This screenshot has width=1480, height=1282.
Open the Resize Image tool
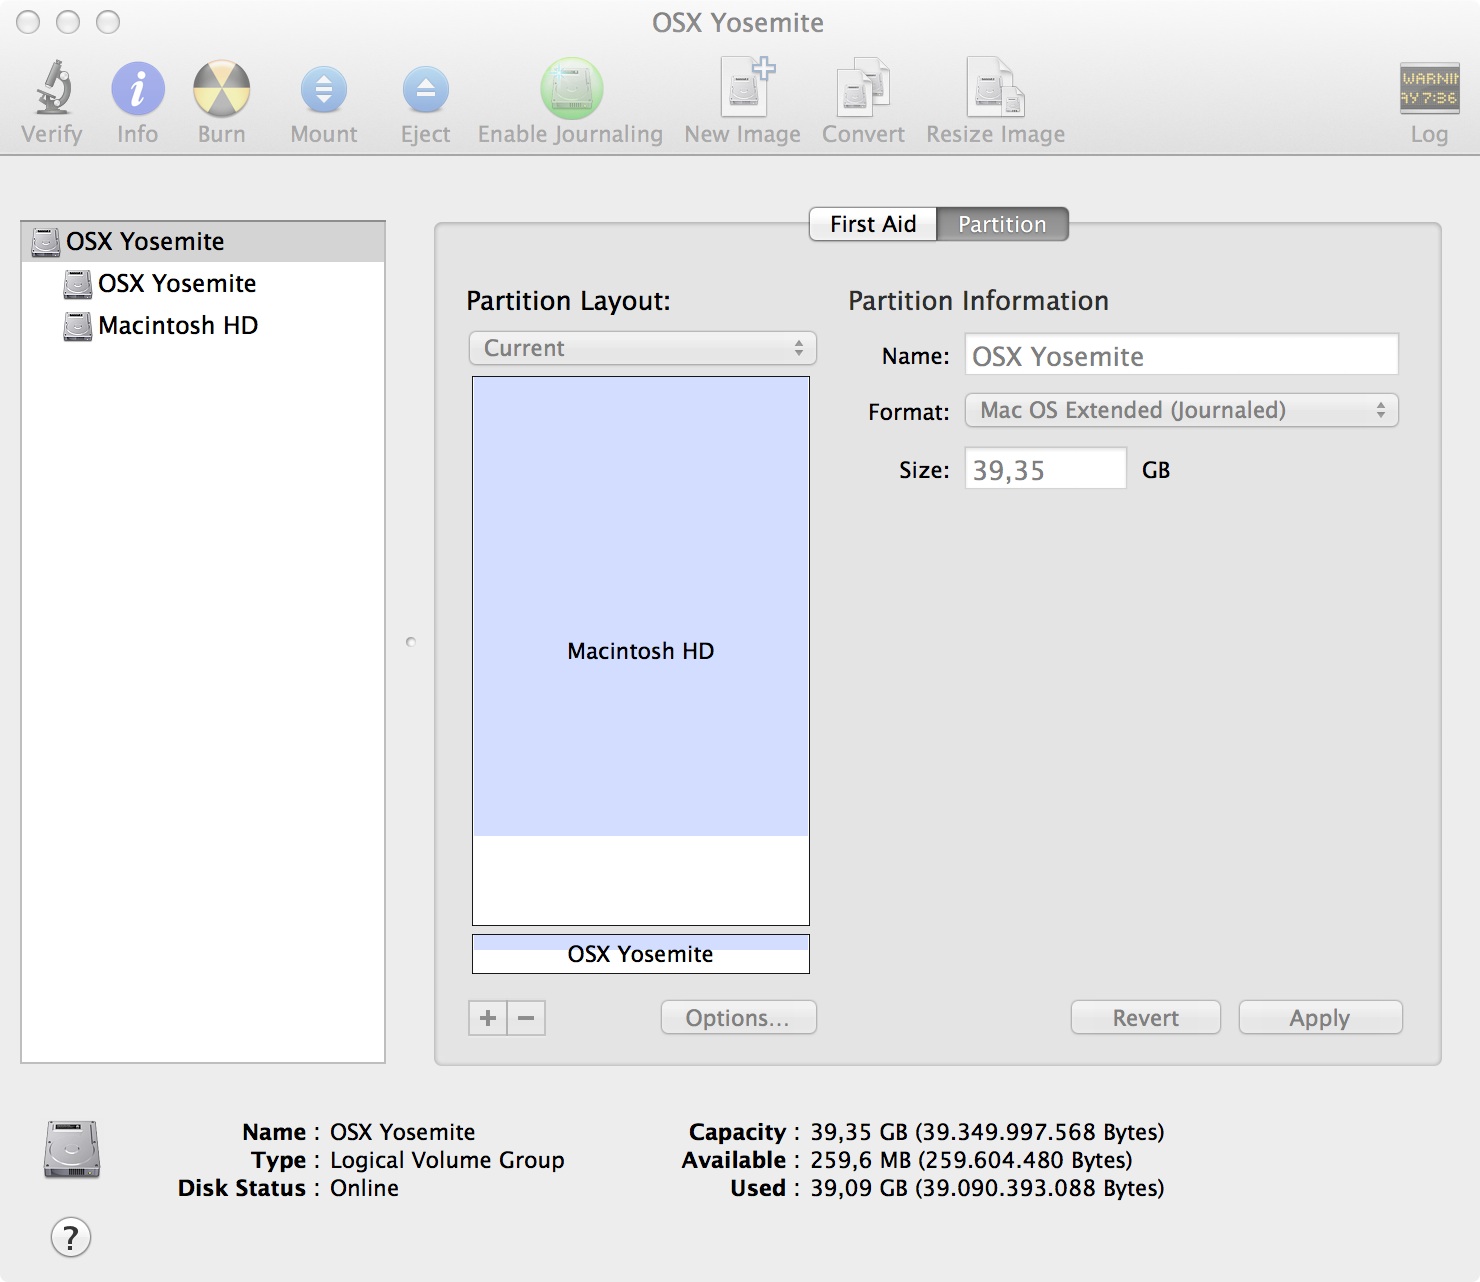coord(995,90)
